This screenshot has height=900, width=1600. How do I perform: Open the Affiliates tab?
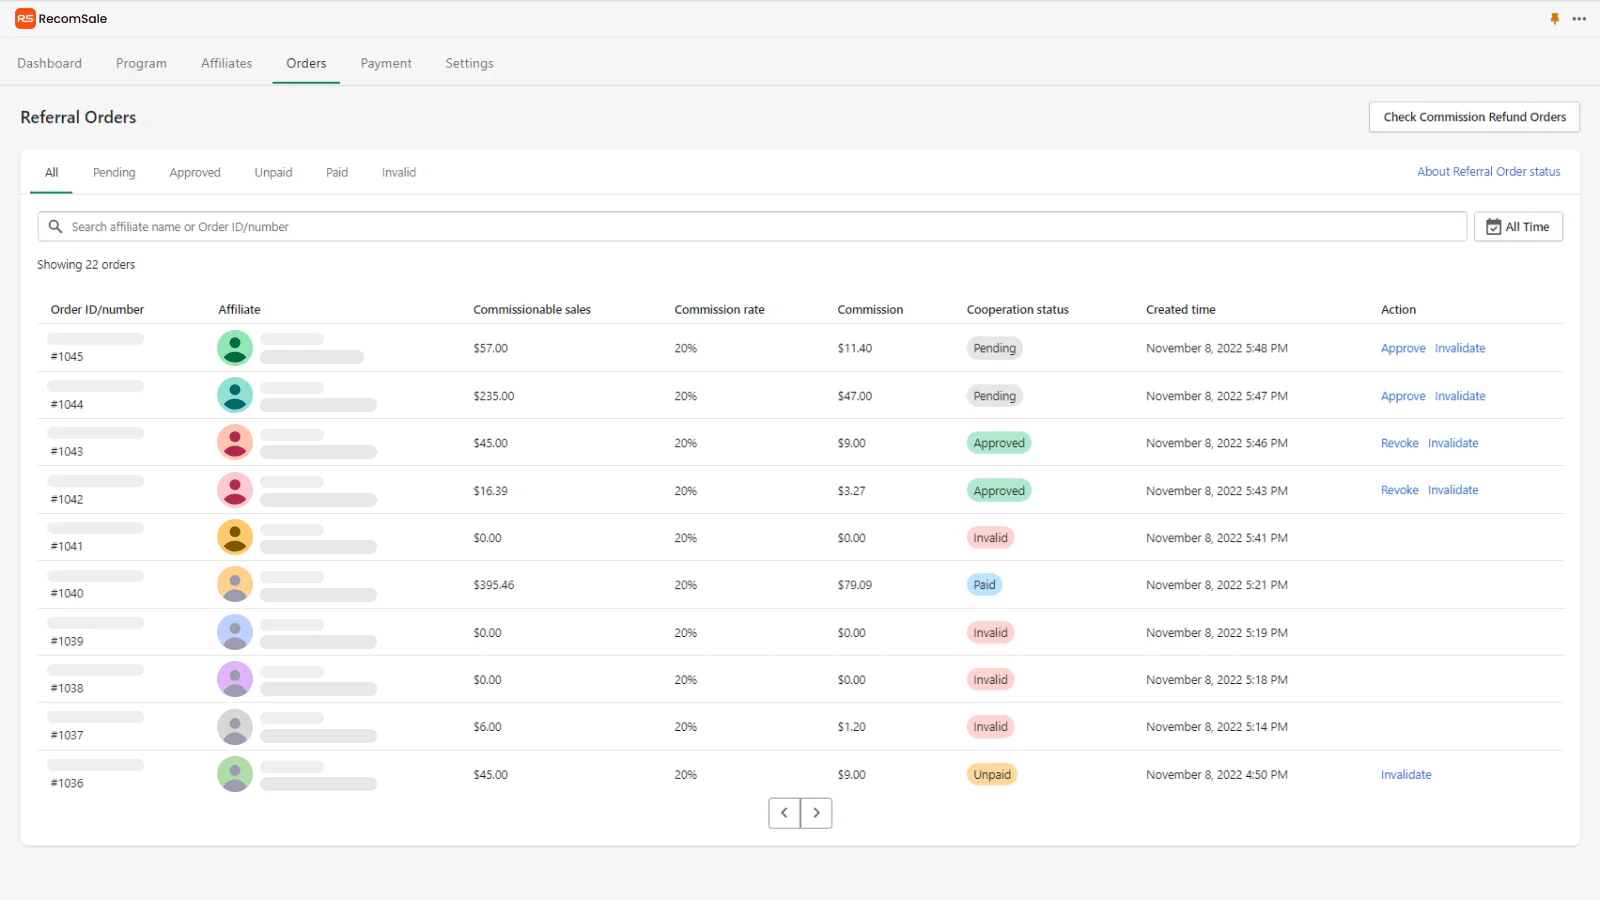coord(226,63)
